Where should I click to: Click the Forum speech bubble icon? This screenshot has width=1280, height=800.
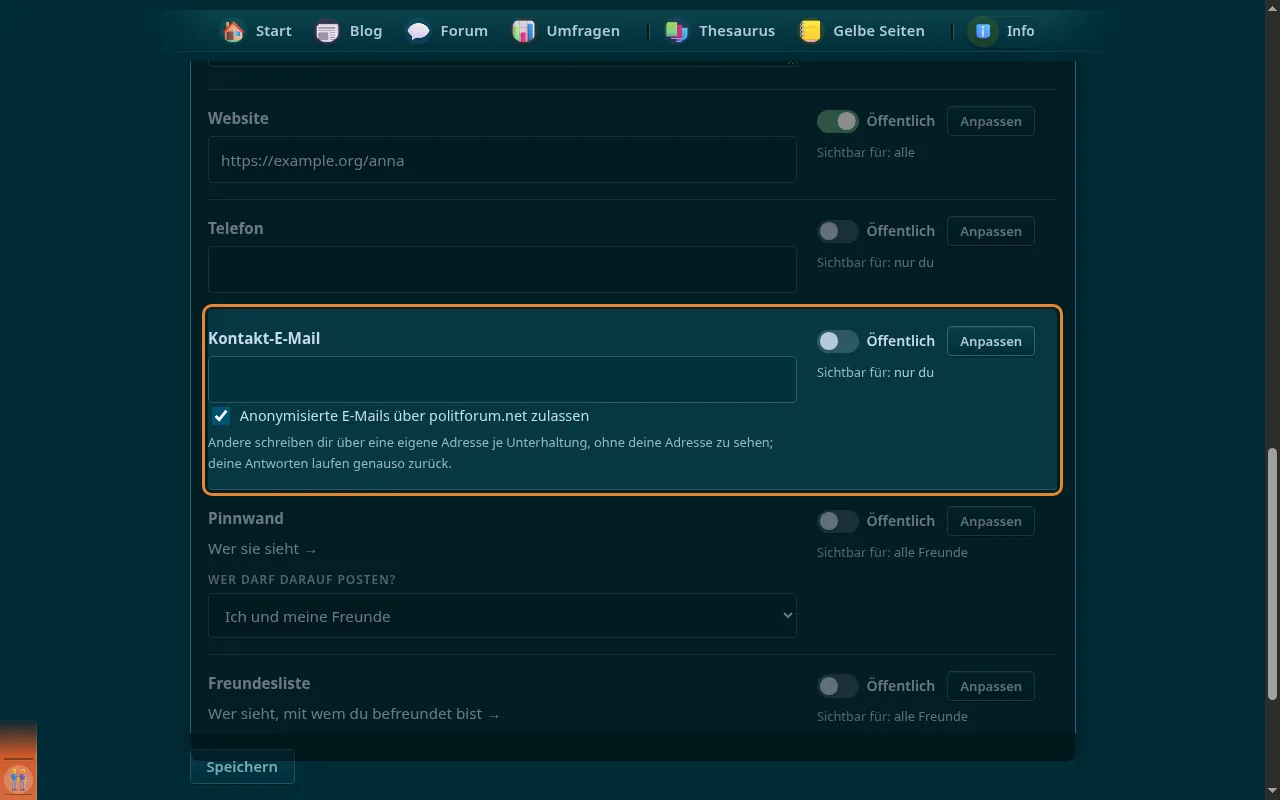[418, 31]
